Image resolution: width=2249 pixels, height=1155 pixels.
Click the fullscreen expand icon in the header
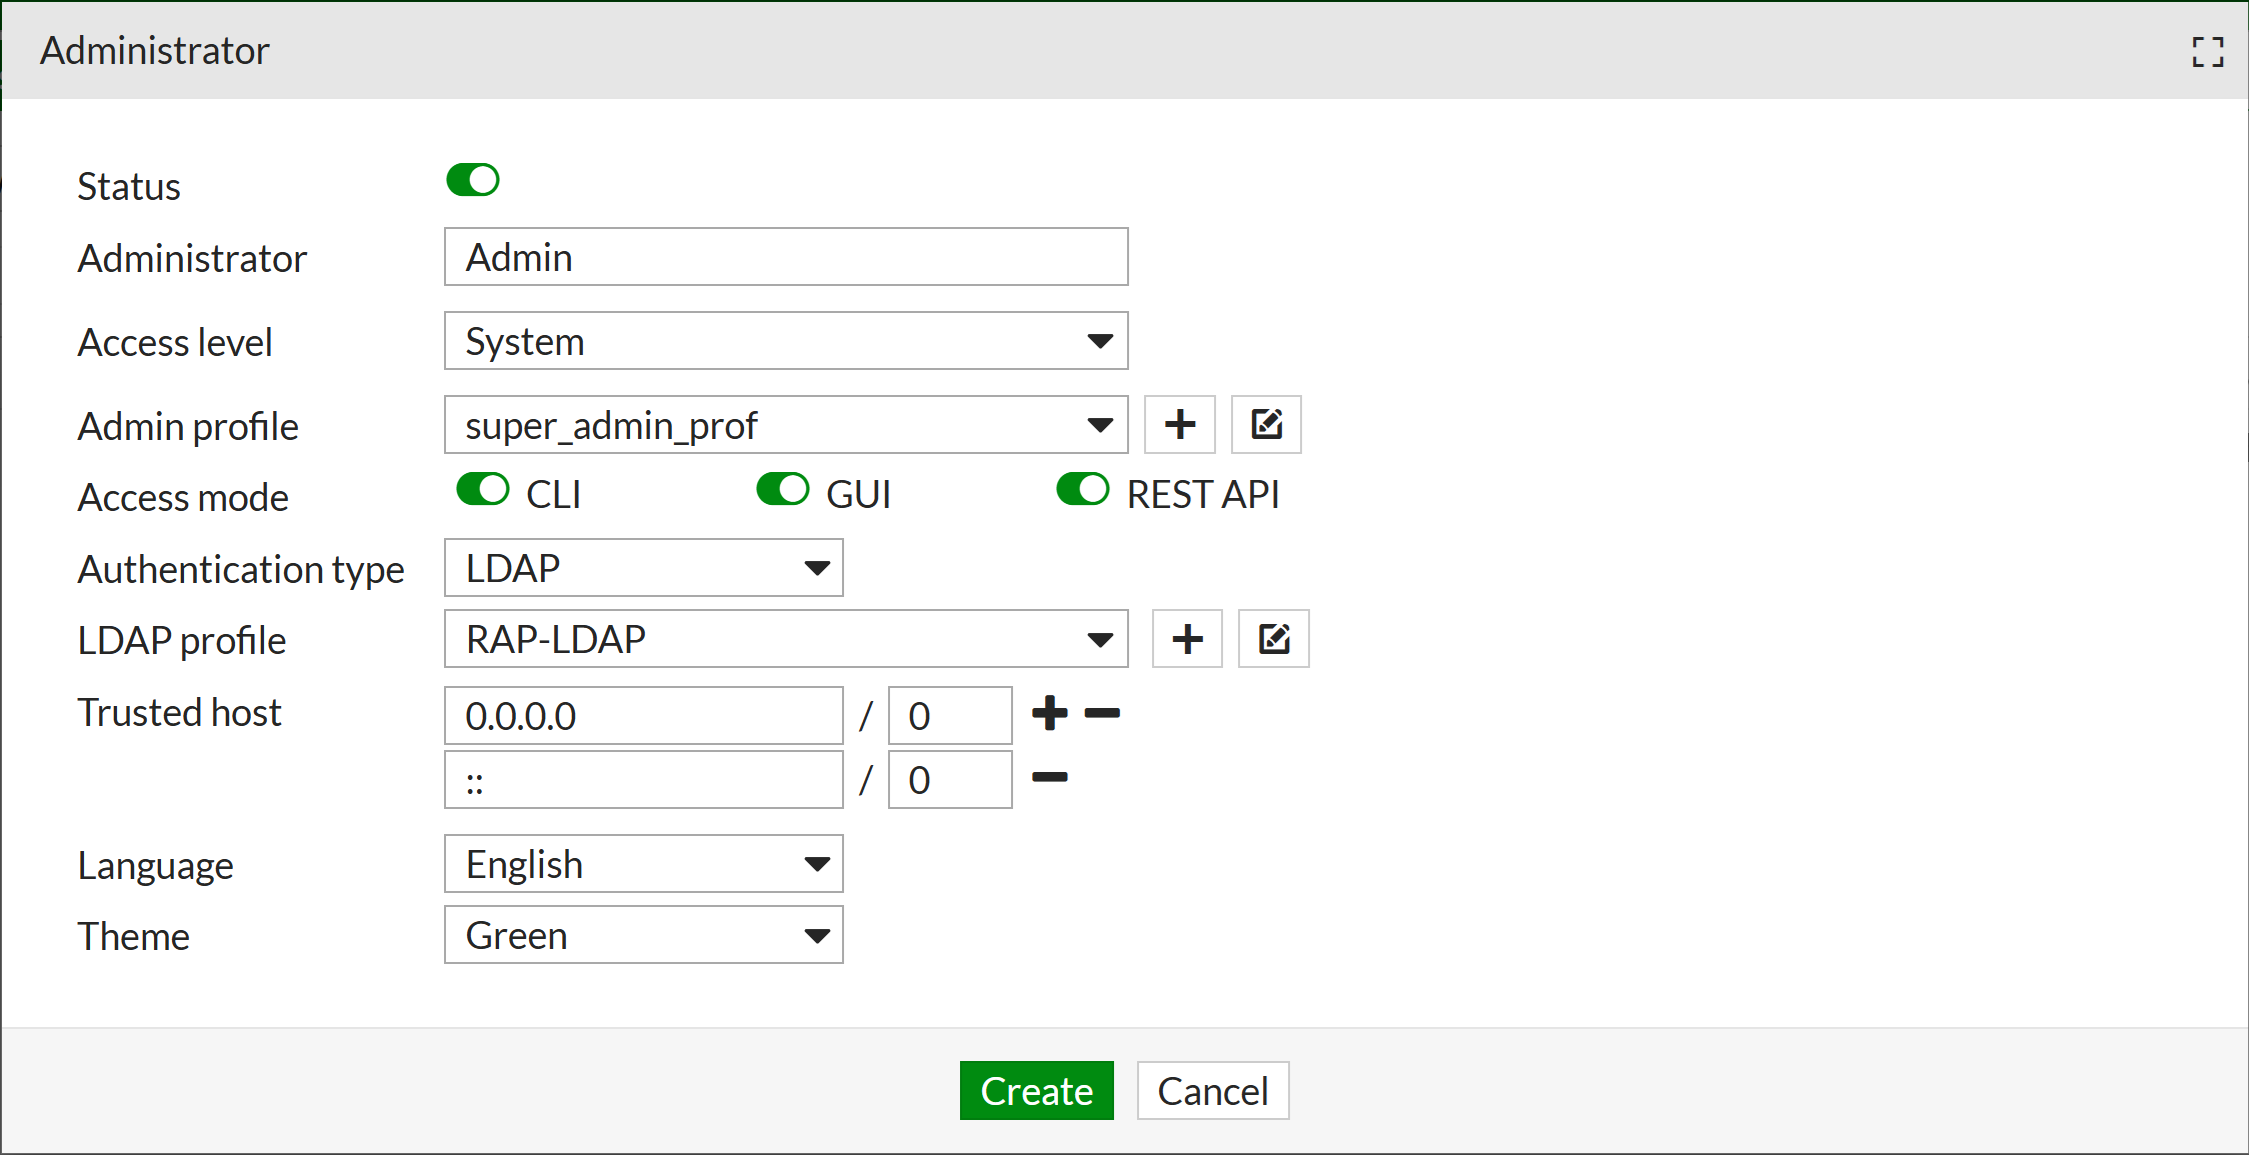point(2207,52)
